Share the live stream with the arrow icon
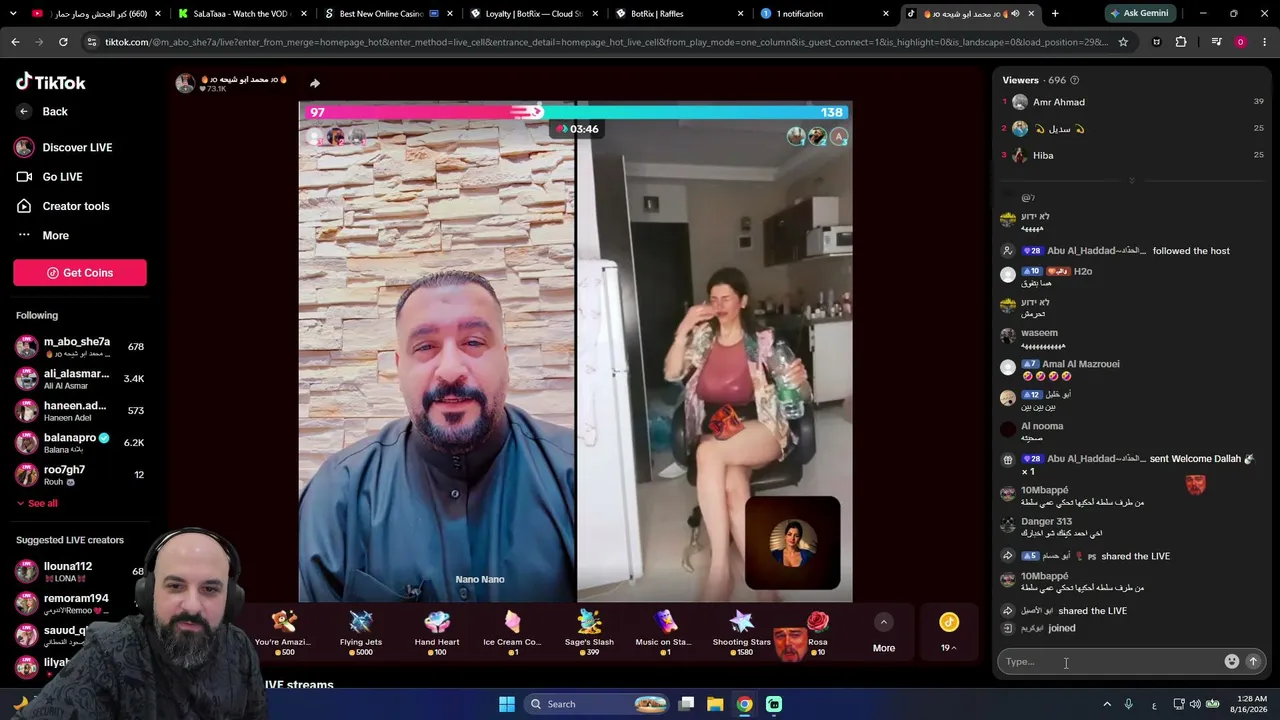 (314, 84)
